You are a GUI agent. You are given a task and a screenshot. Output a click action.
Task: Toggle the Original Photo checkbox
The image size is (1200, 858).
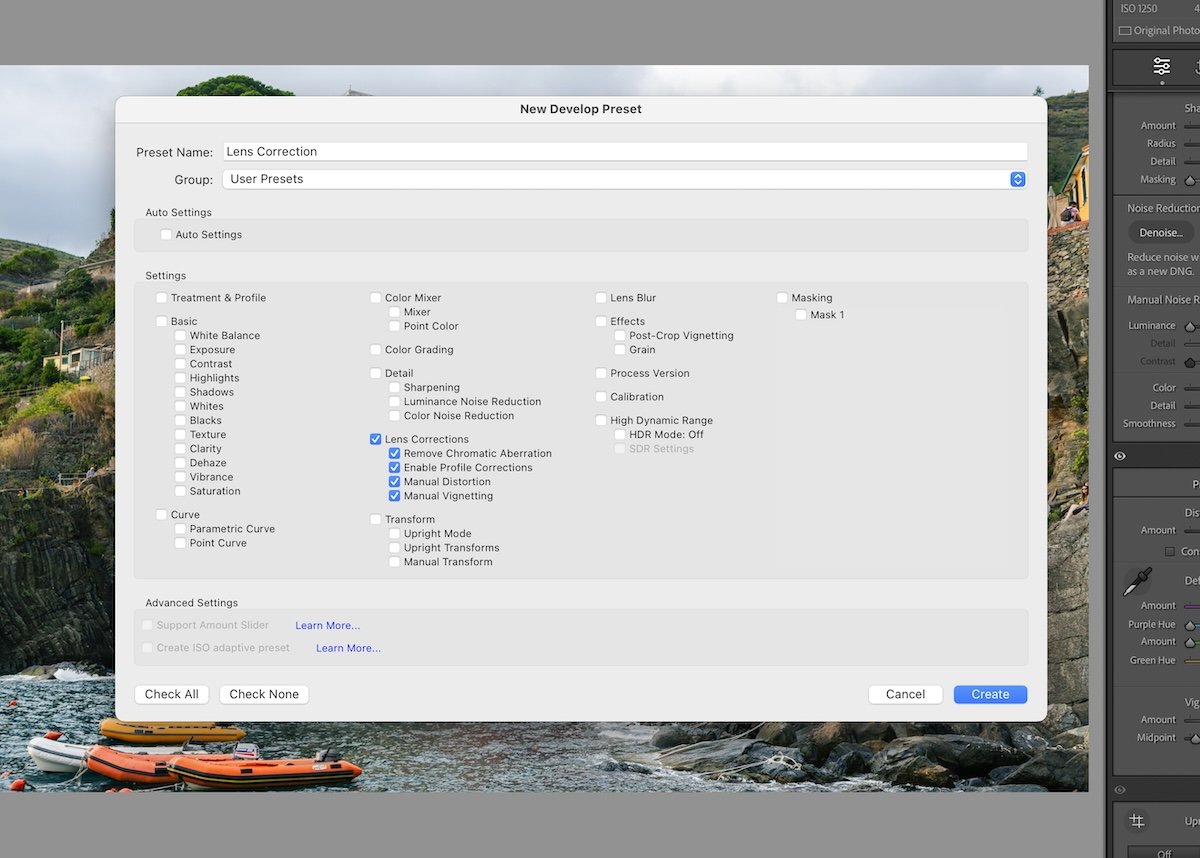(x=1125, y=31)
